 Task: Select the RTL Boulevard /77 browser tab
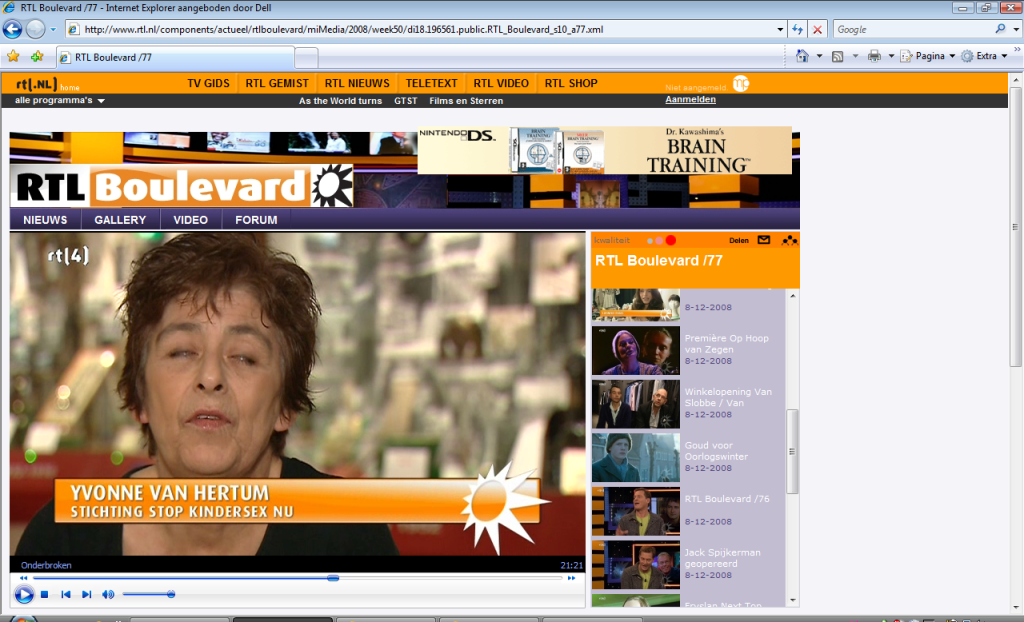coord(175,57)
